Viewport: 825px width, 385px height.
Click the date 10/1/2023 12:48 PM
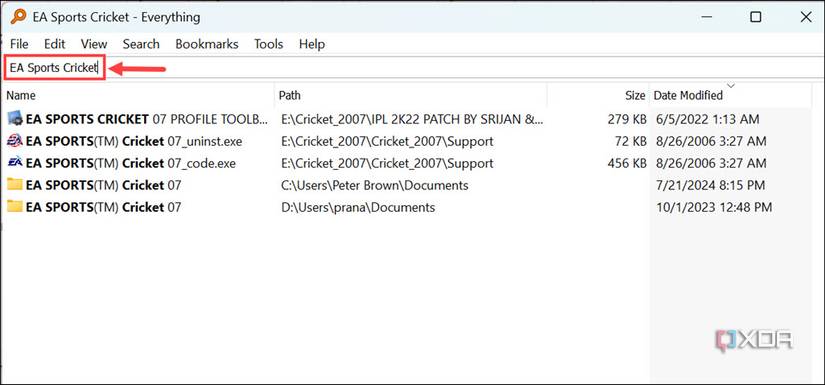(x=714, y=208)
